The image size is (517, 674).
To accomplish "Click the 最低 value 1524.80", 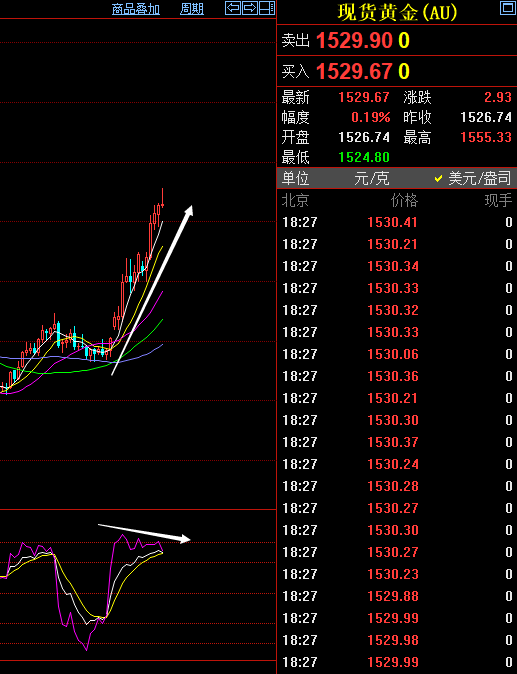I will (364, 157).
